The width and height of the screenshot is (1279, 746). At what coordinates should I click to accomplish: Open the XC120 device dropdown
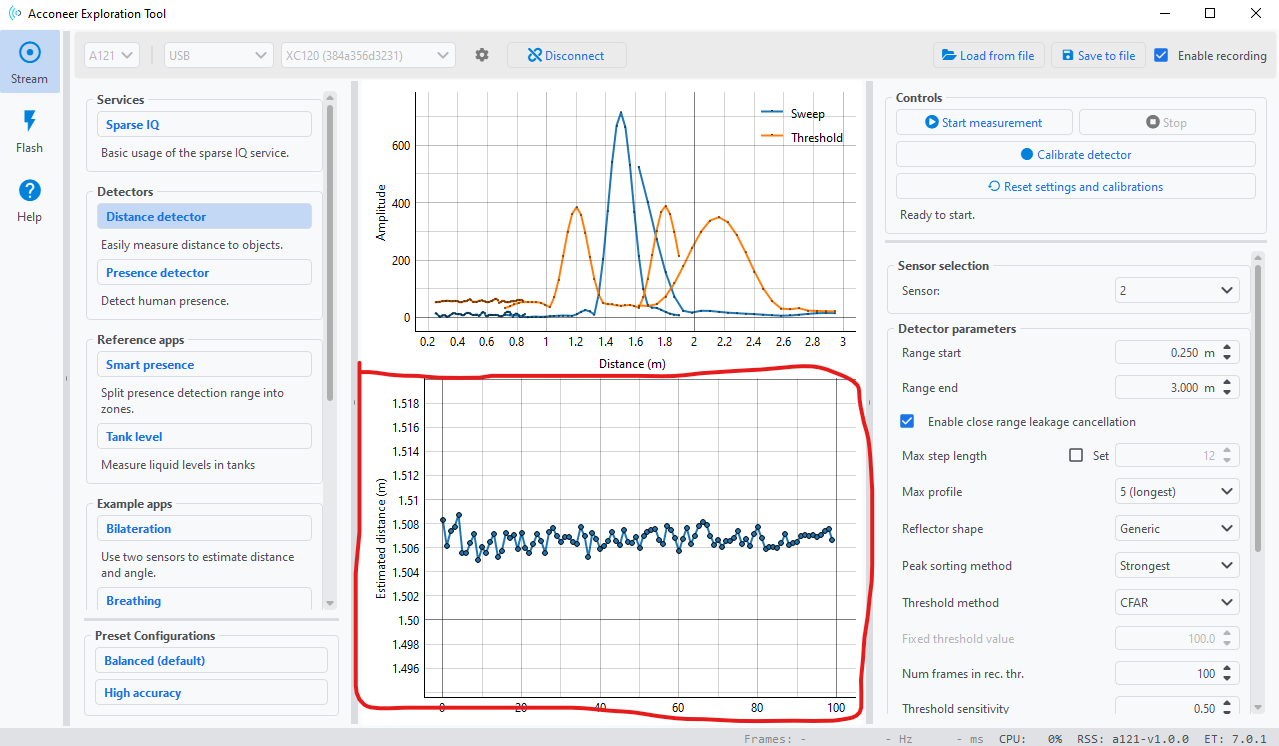pyautogui.click(x=368, y=55)
